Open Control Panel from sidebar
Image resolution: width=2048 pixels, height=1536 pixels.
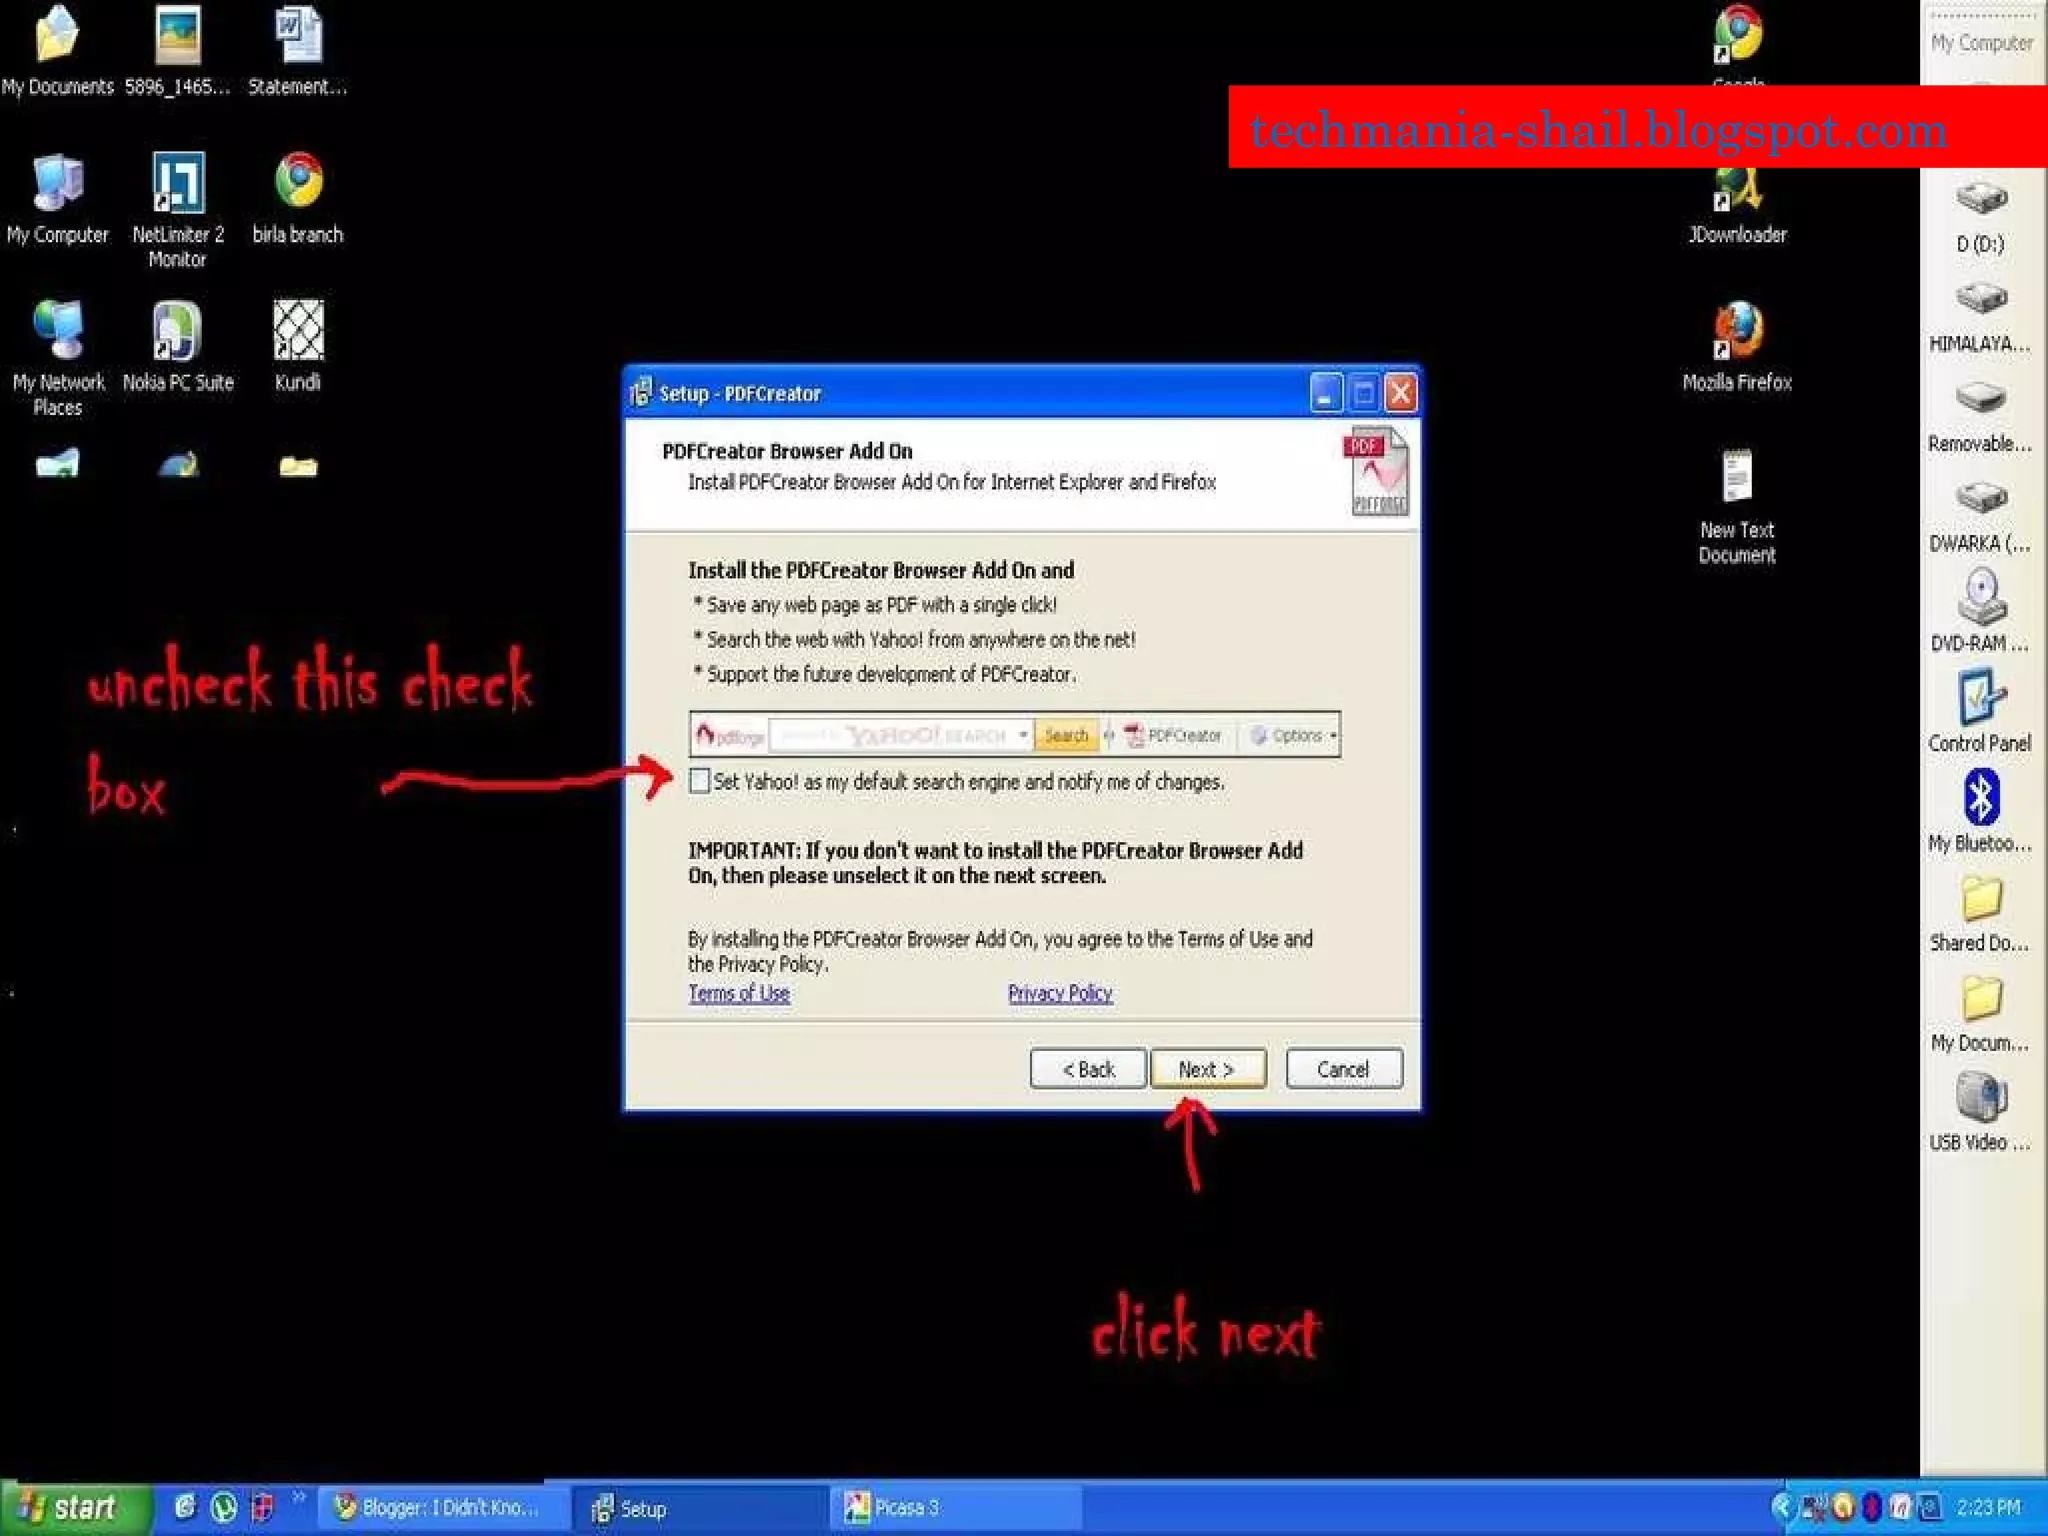1980,698
